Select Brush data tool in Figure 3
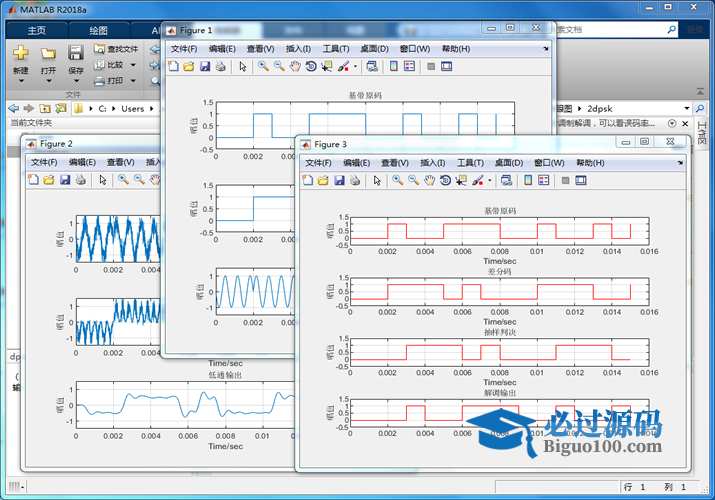 pos(477,180)
